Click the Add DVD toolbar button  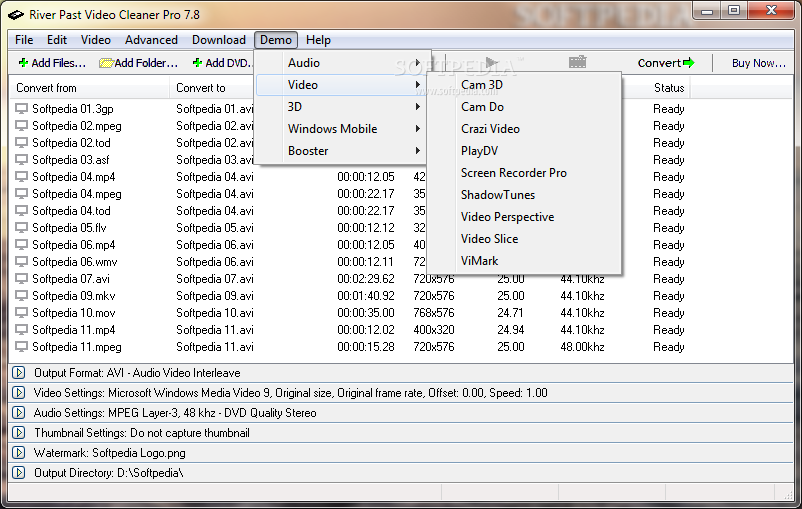[x=222, y=63]
